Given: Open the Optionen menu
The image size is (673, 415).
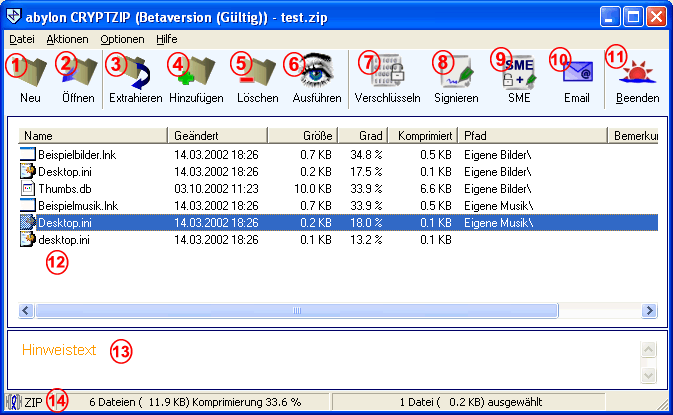Looking at the screenshot, I should (122, 39).
